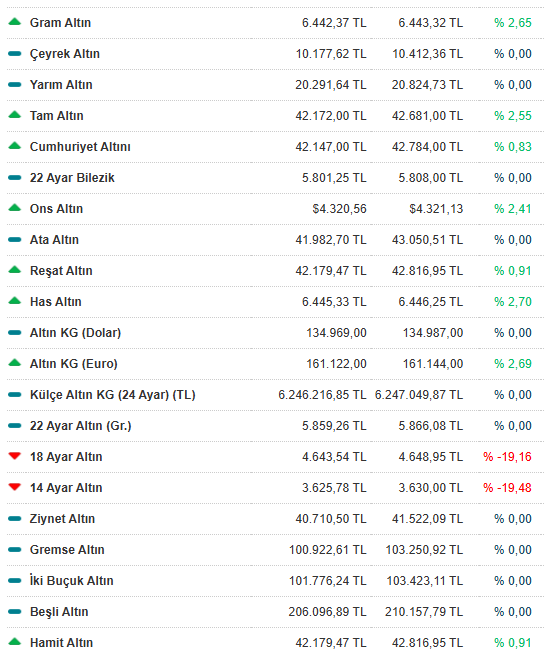Select Gram Altın buy price 6.442,37 TL
Screen dimensions: 545x657
[334, 23]
